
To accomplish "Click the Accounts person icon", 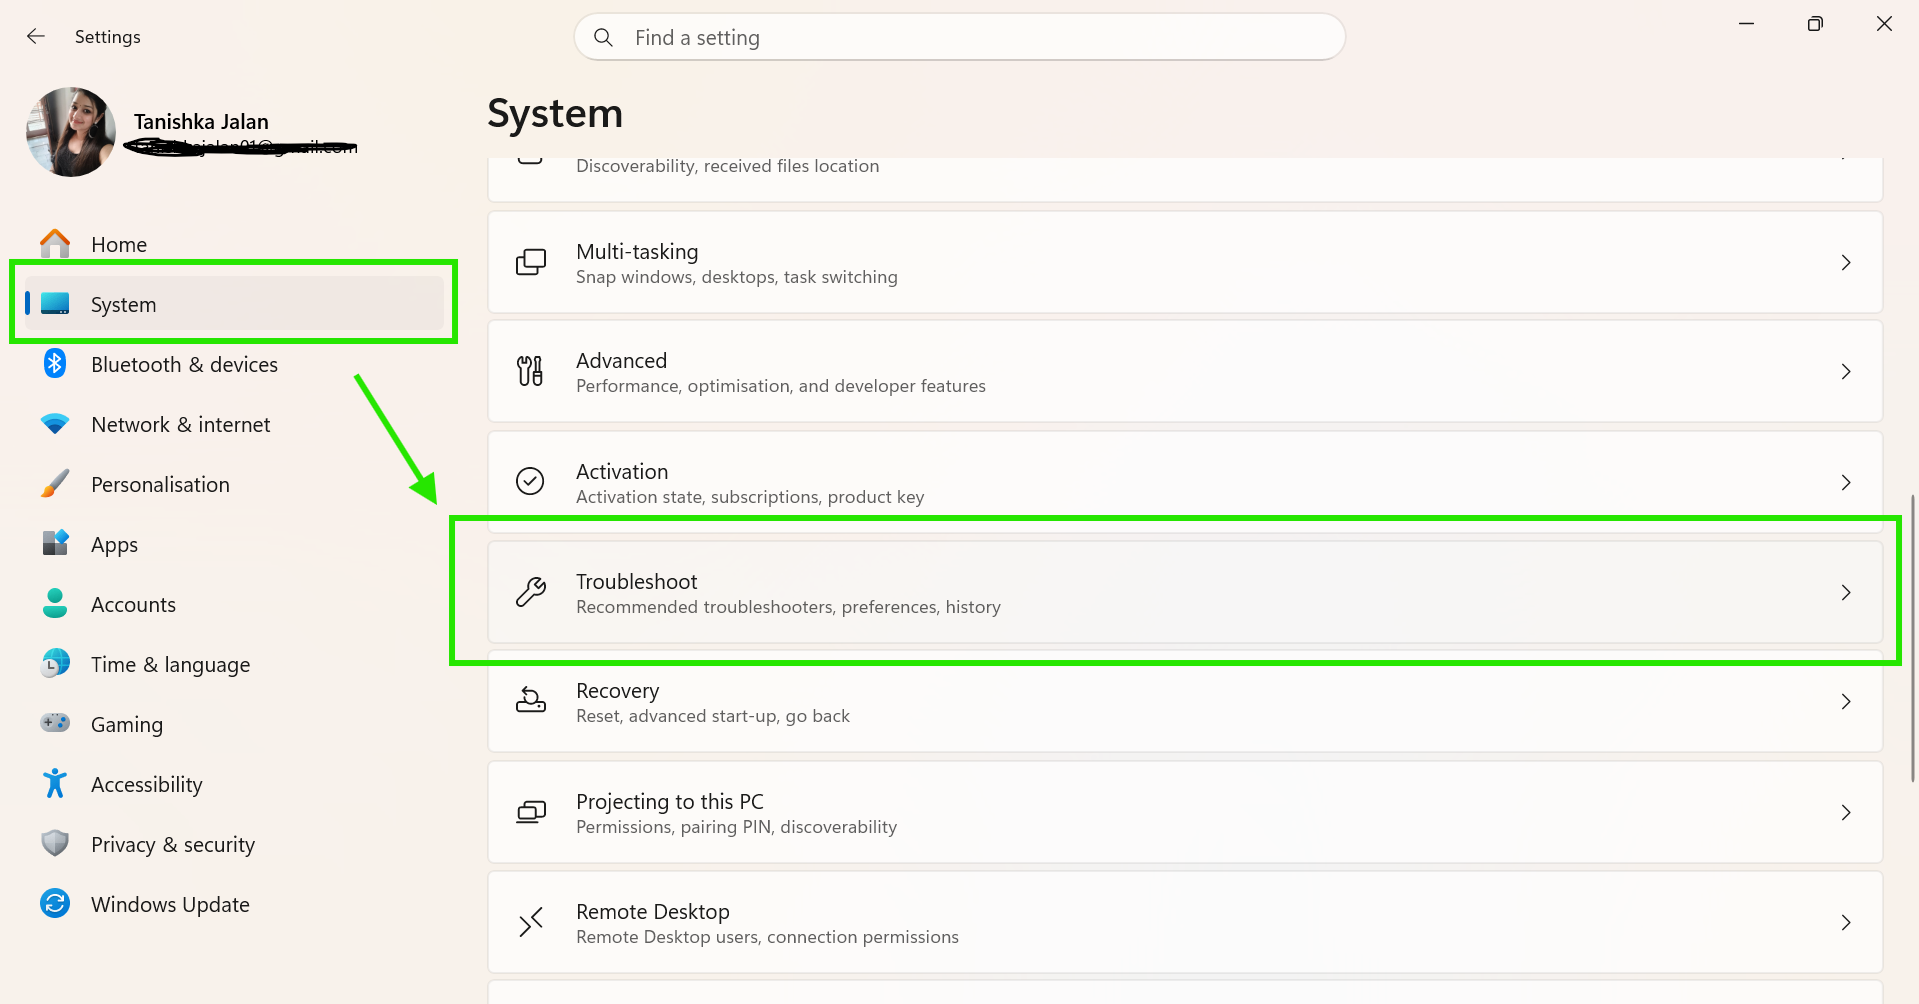I will [55, 603].
